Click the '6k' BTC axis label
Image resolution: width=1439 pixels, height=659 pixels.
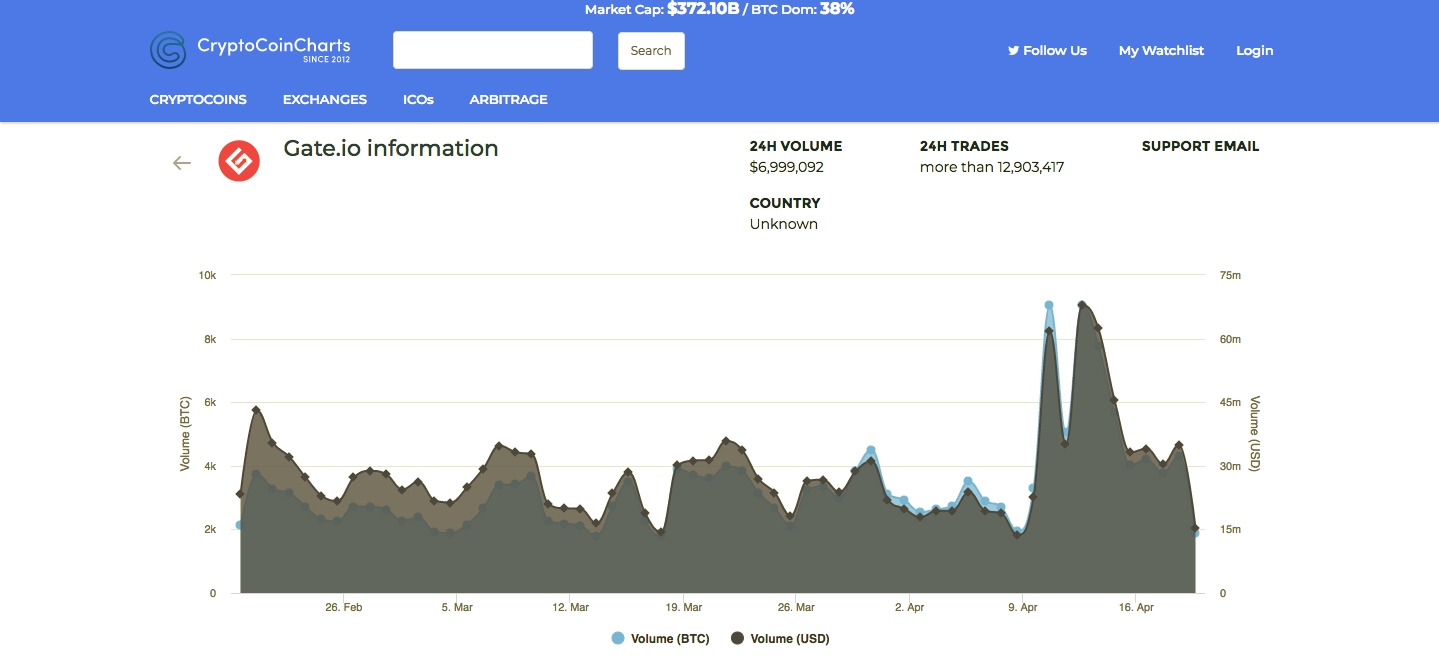click(210, 403)
